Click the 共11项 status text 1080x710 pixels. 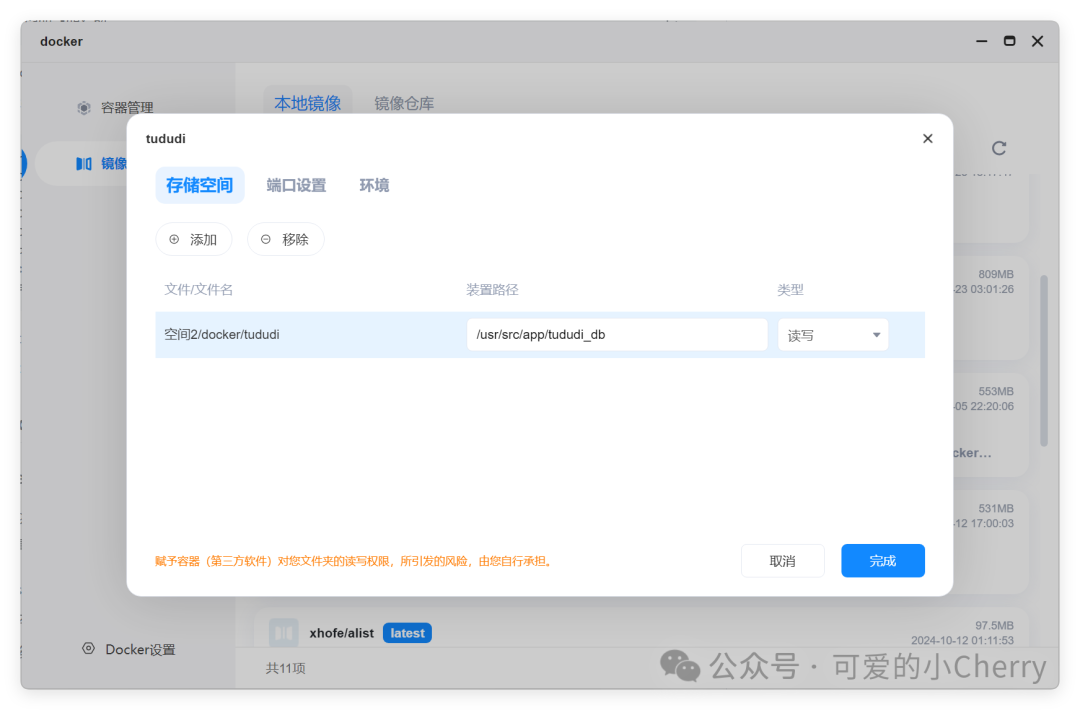pos(285,668)
